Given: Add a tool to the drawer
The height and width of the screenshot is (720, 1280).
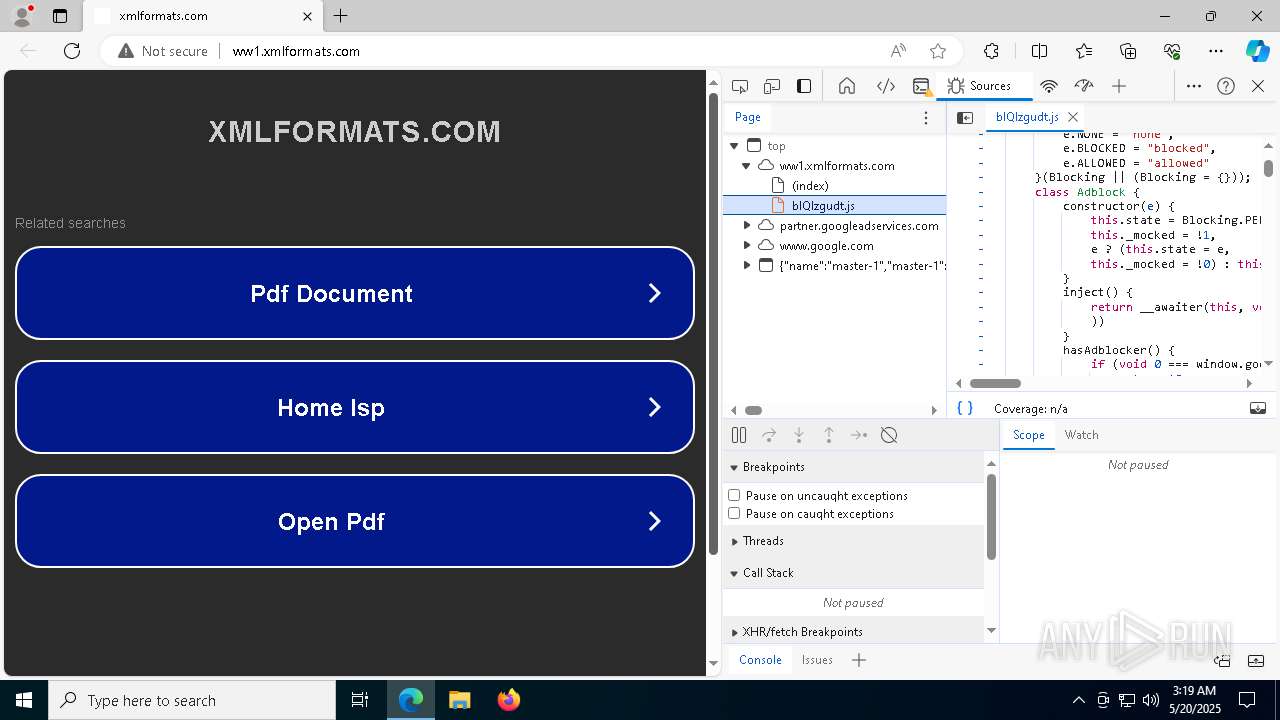Looking at the screenshot, I should click(x=859, y=660).
